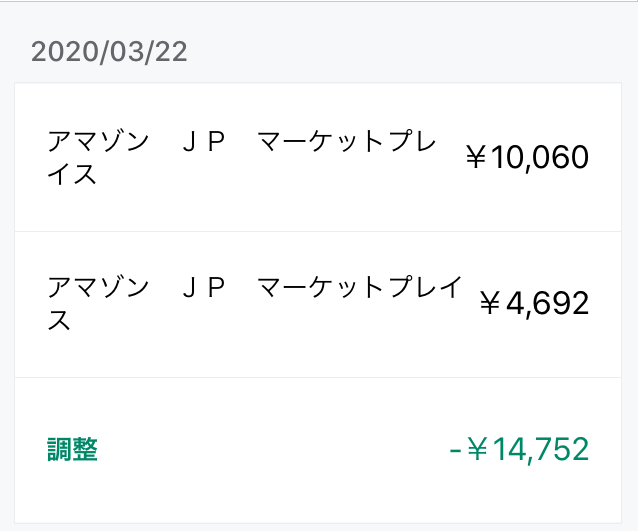Image resolution: width=638 pixels, height=531 pixels.
Task: Click the 2020/03/22 date header
Action: tap(109, 52)
